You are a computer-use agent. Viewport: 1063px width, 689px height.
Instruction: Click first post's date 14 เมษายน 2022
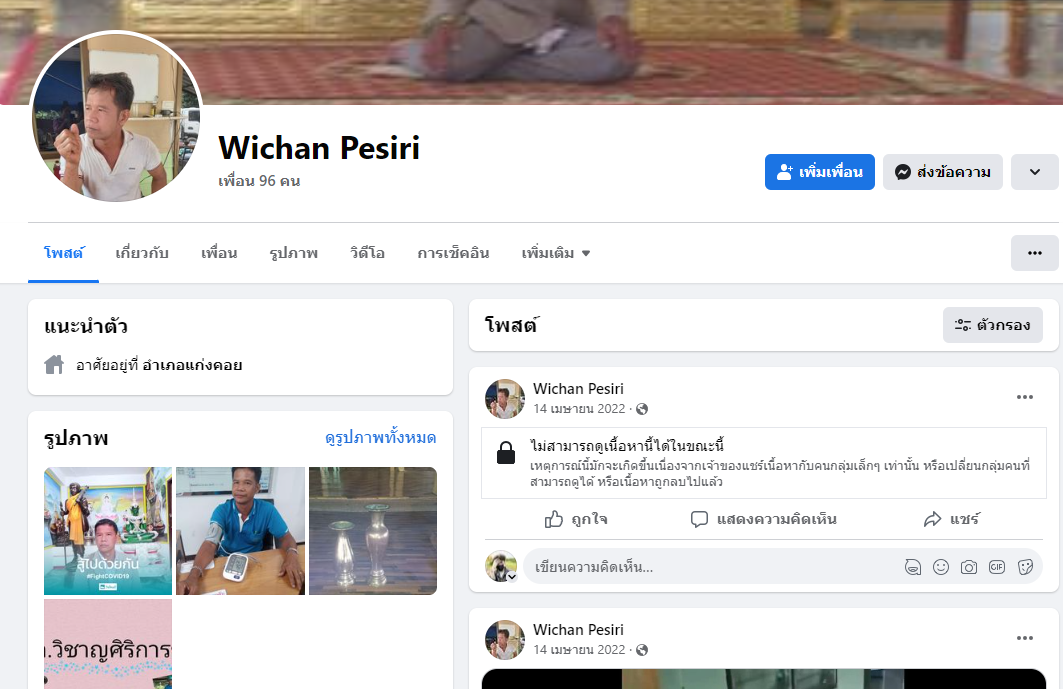[x=579, y=408]
